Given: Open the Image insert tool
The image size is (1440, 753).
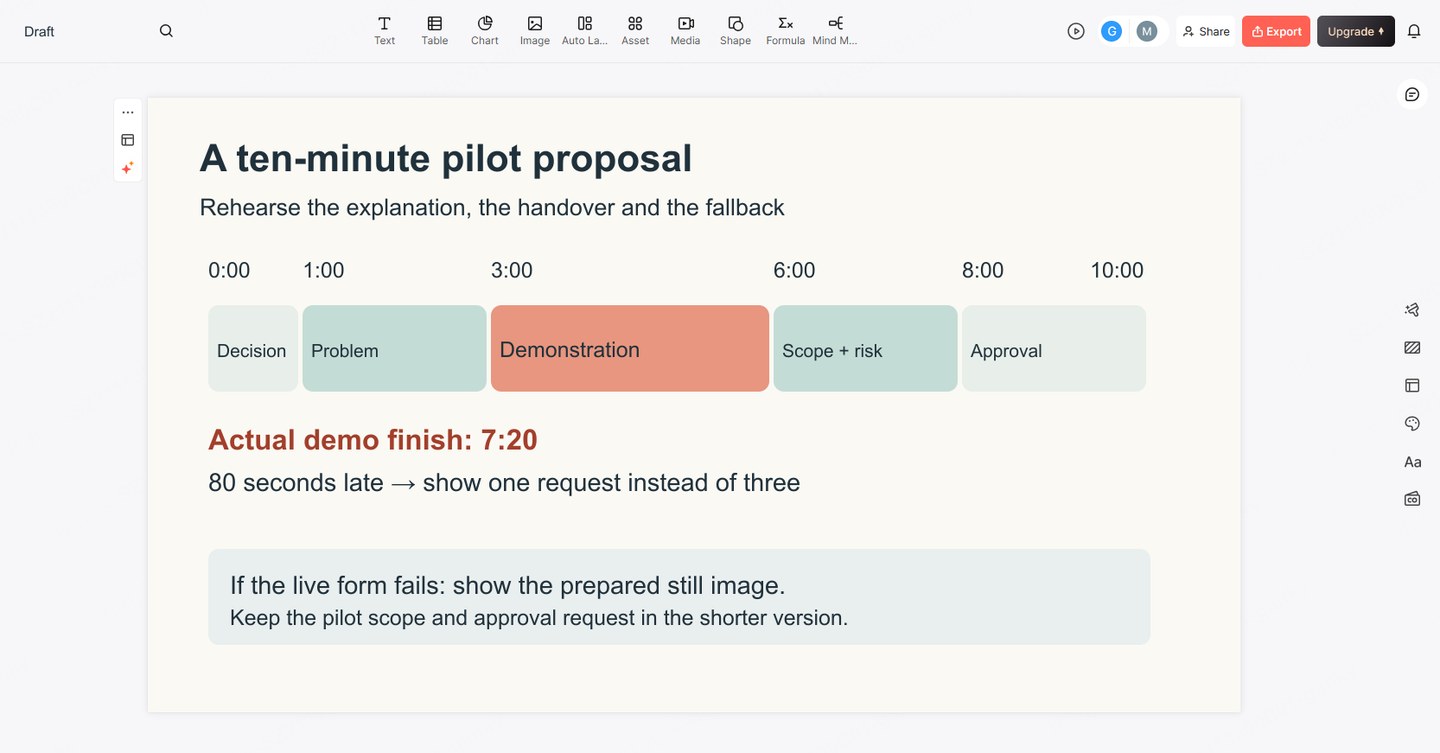Looking at the screenshot, I should click(x=535, y=31).
